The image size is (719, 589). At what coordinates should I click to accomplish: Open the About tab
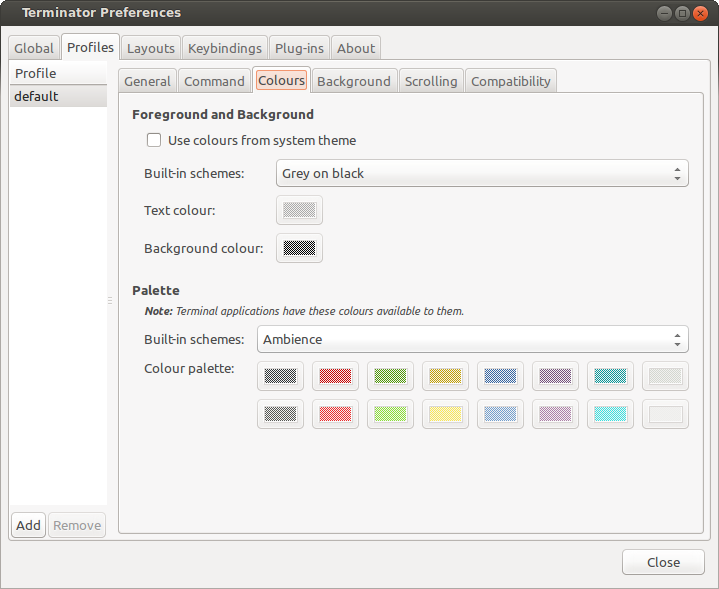[x=356, y=48]
